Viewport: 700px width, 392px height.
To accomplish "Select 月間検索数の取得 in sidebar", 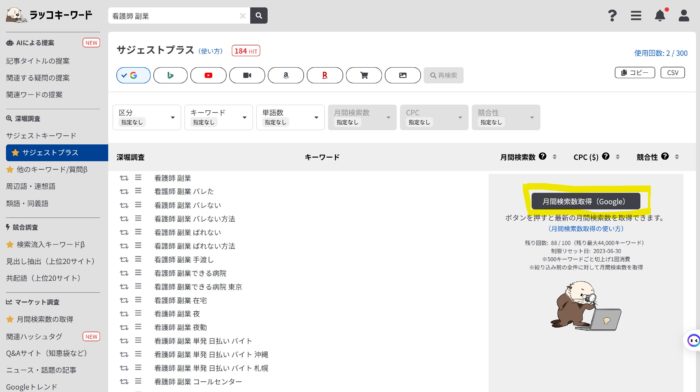I will 40,319.
